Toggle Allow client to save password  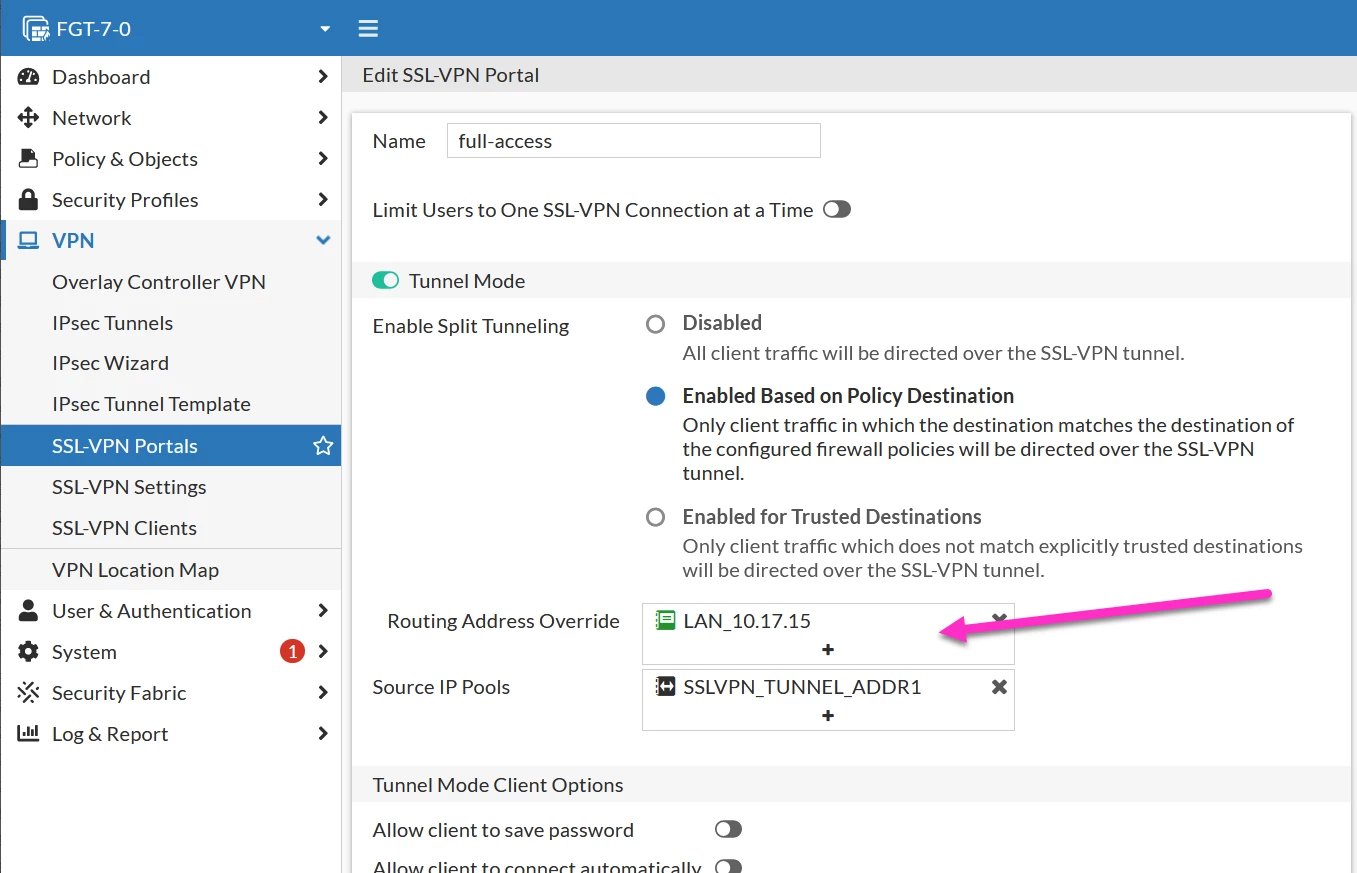click(x=729, y=830)
